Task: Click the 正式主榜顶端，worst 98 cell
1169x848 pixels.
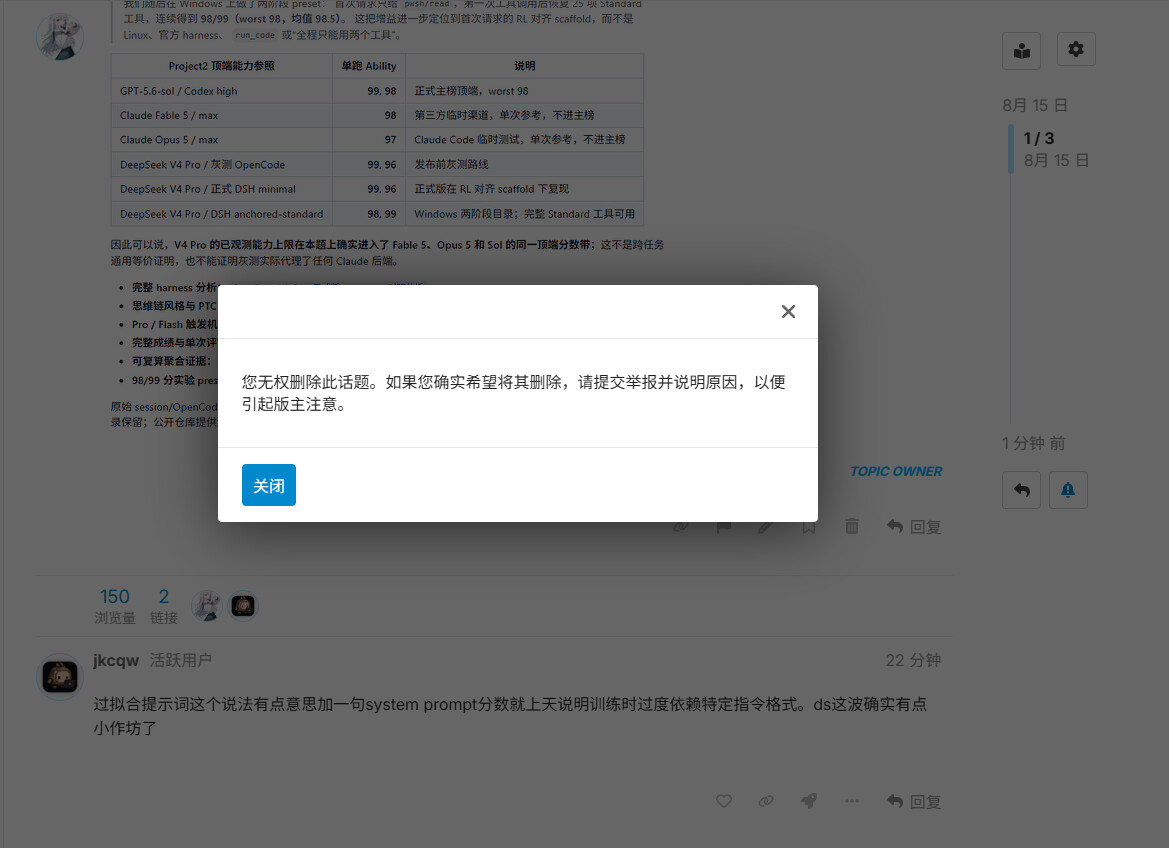Action: (524, 91)
